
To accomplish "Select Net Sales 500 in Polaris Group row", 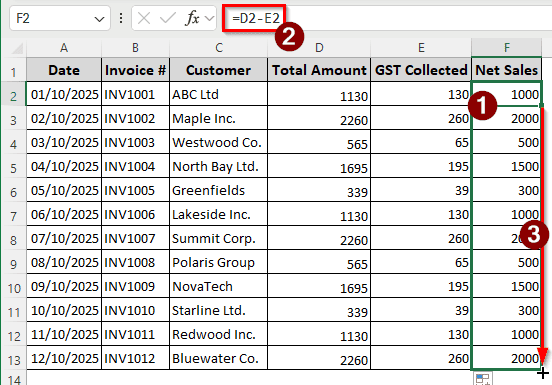I will (x=507, y=262).
